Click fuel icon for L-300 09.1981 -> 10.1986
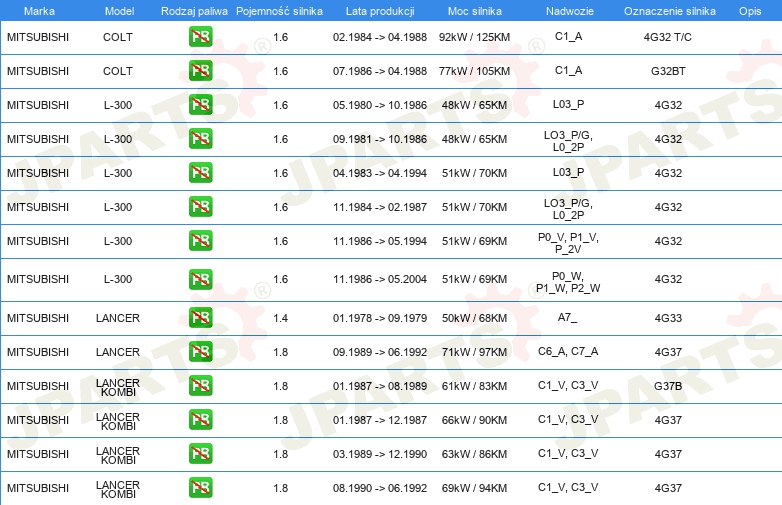This screenshot has width=782, height=505. (200, 139)
